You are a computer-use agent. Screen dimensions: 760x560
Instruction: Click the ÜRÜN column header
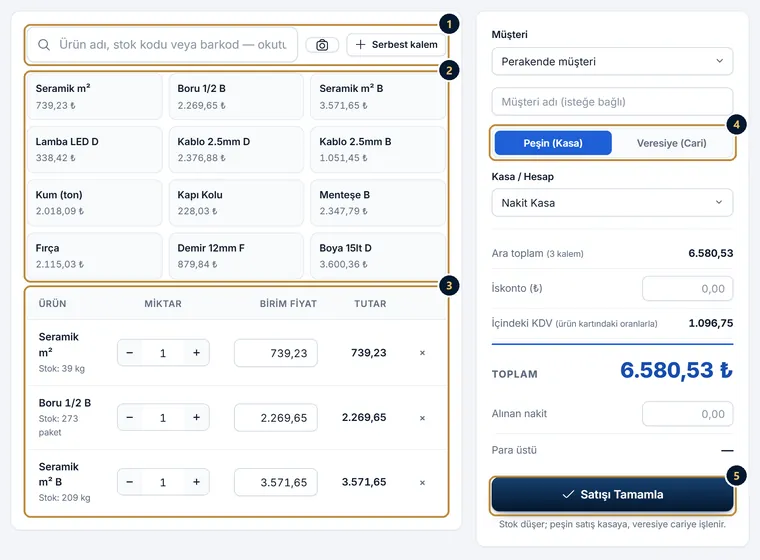[52, 304]
